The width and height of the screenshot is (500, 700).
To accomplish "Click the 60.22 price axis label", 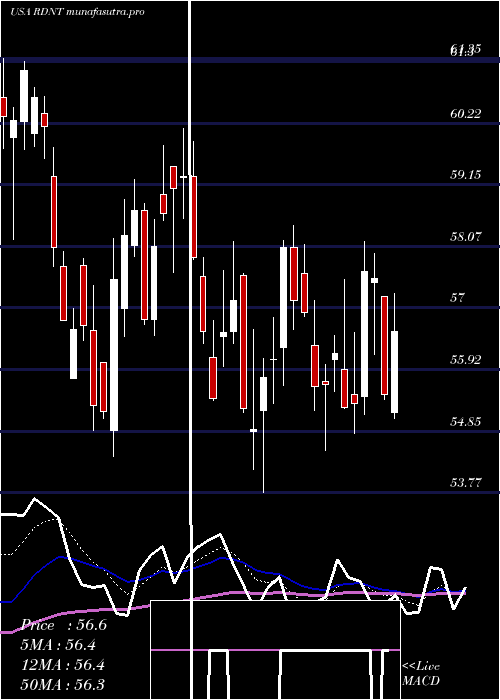I will pyautogui.click(x=466, y=114).
